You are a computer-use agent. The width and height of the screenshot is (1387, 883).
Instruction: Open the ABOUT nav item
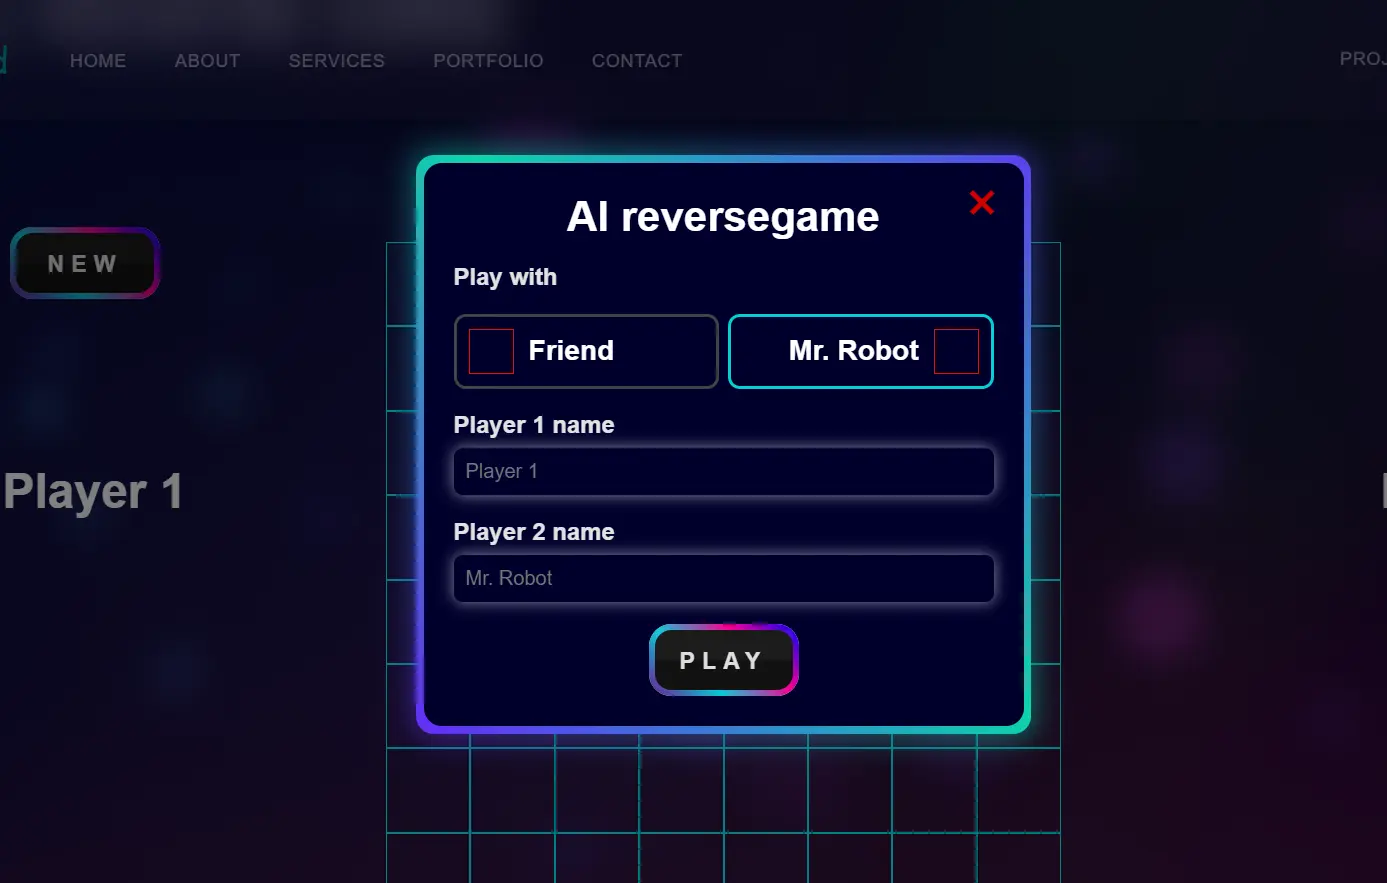(x=207, y=61)
